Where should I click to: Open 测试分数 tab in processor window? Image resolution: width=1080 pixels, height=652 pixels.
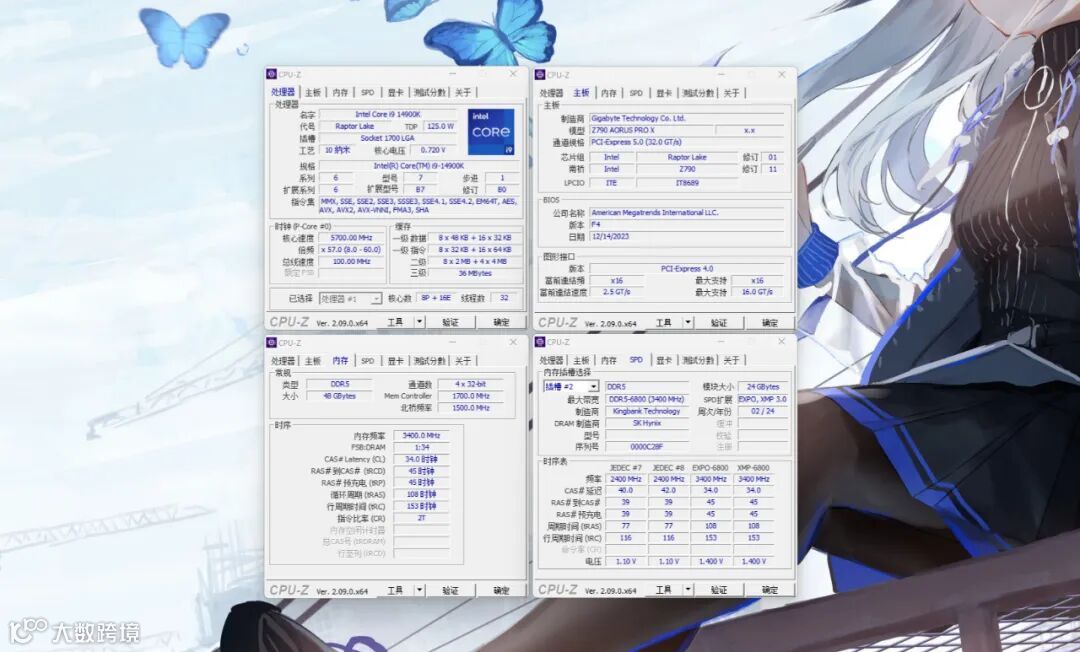[429, 92]
